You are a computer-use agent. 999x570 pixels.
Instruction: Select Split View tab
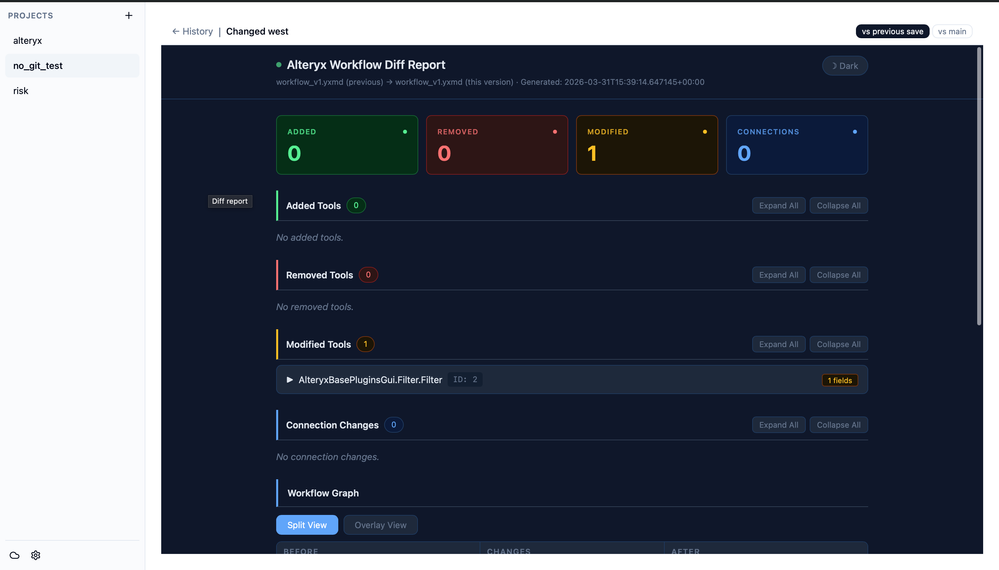tap(307, 525)
